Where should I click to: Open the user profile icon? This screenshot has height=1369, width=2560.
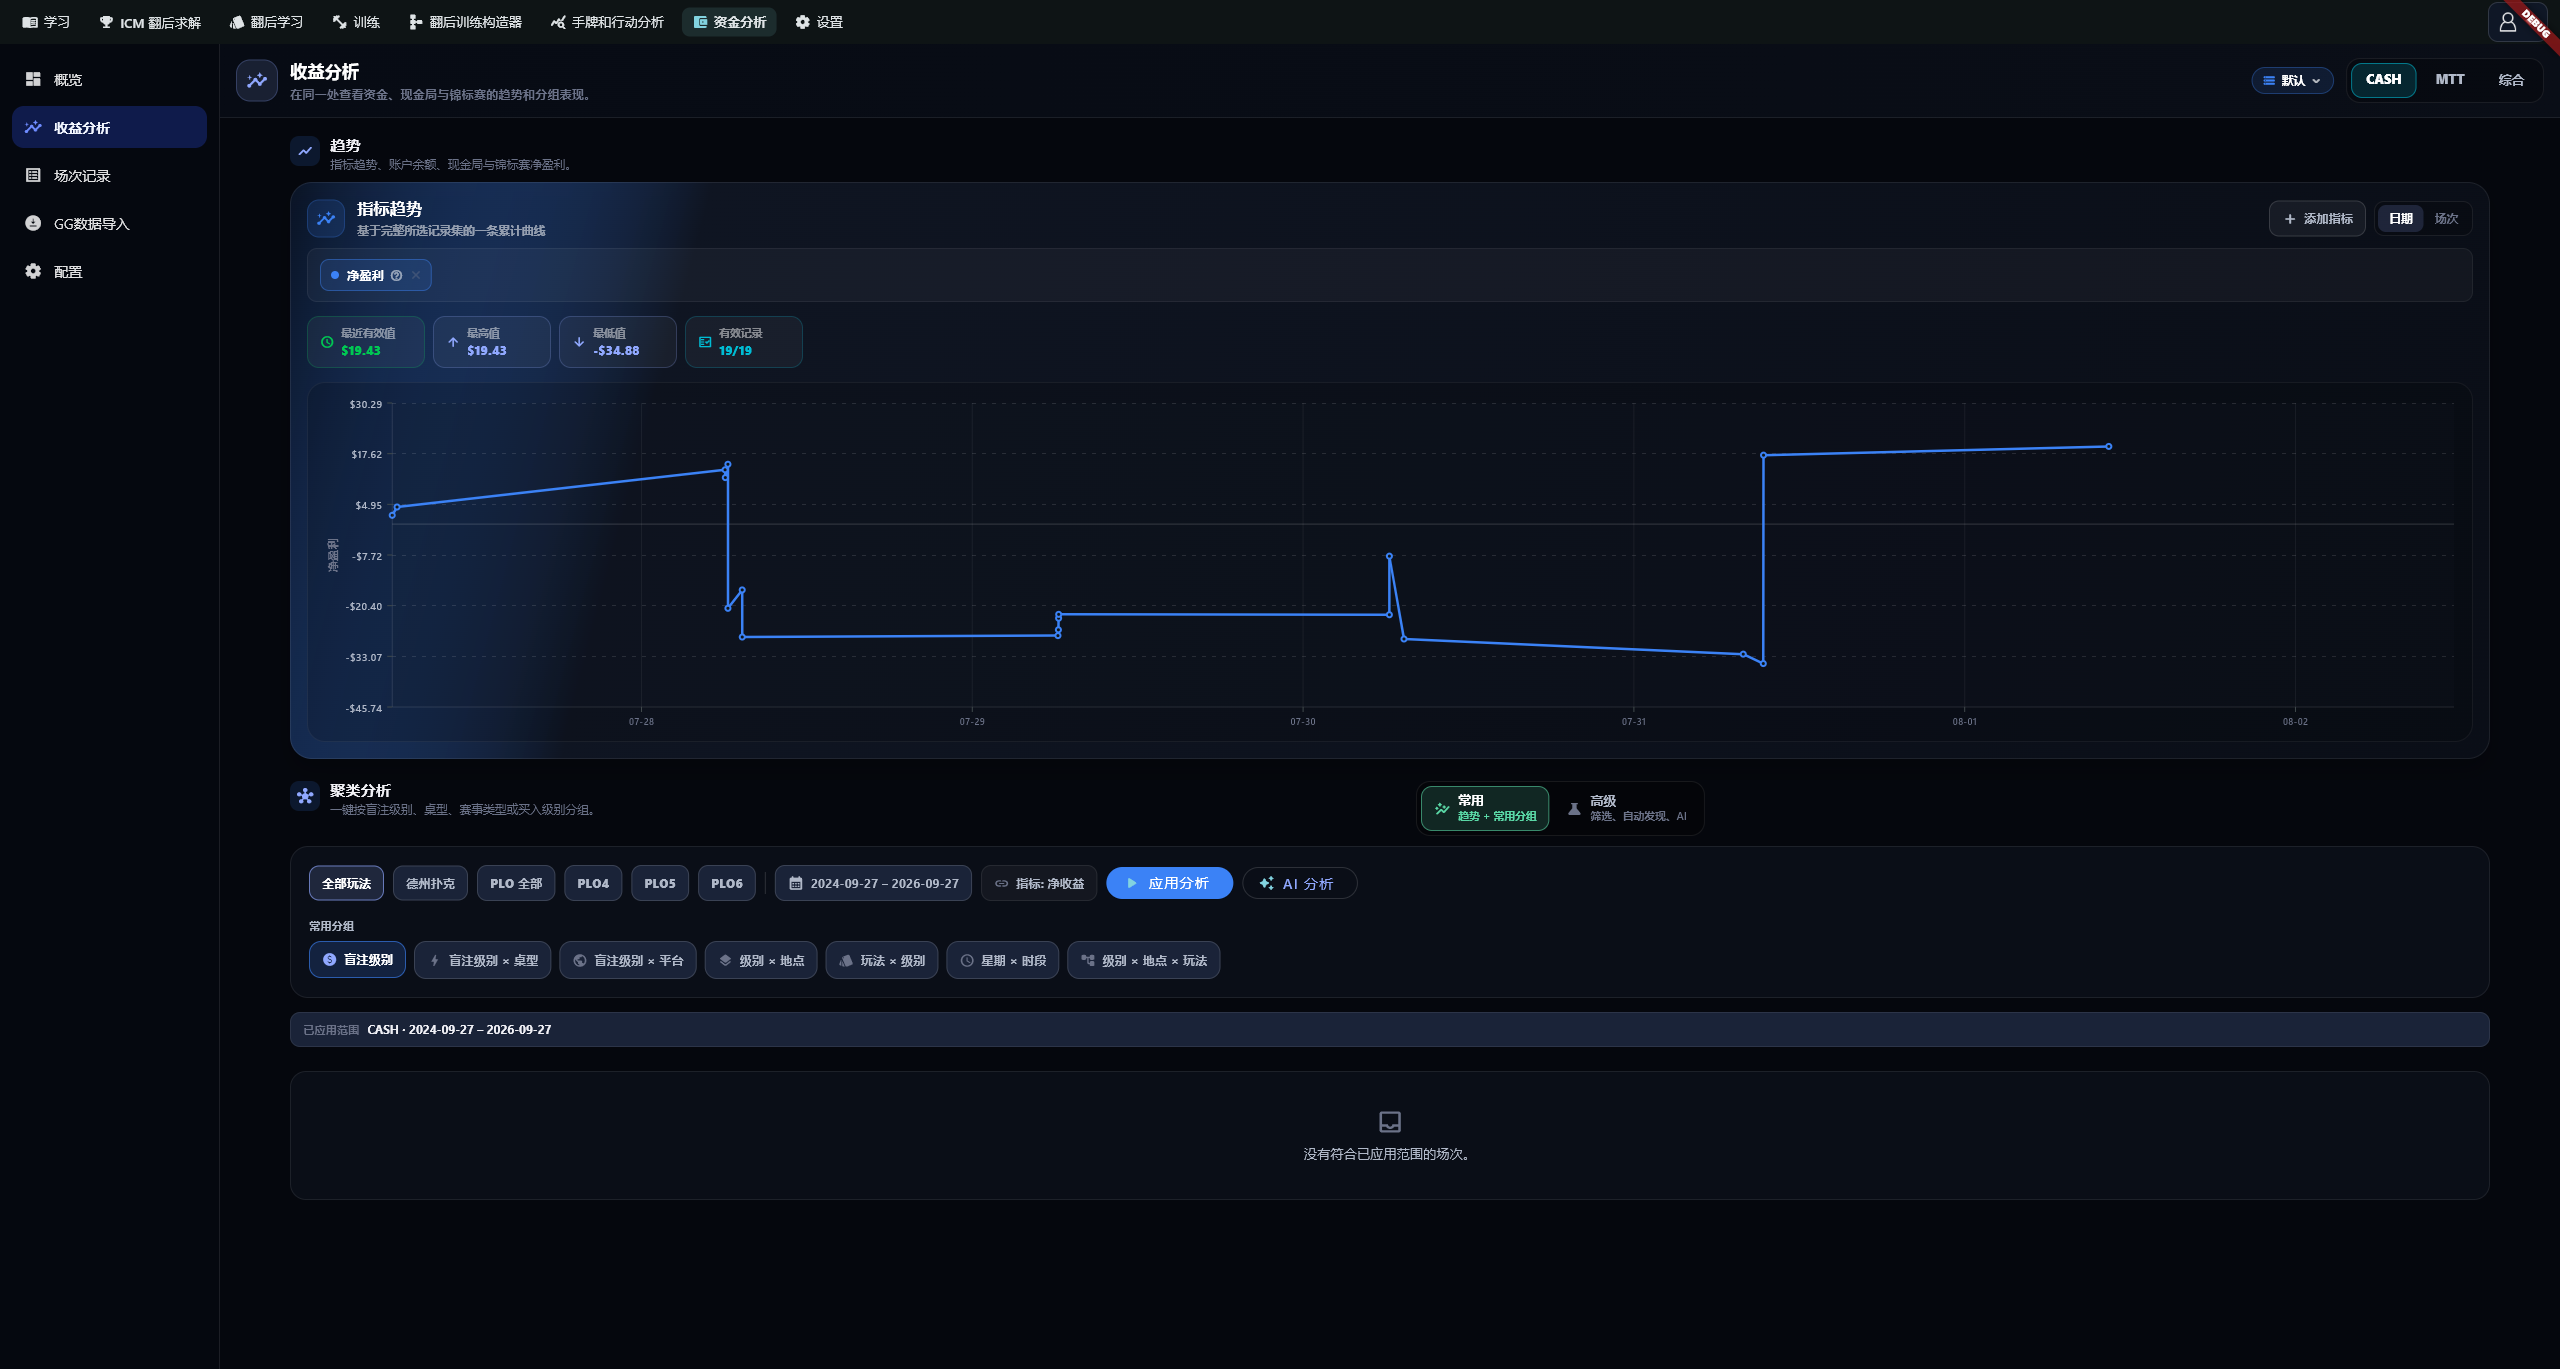click(2507, 22)
